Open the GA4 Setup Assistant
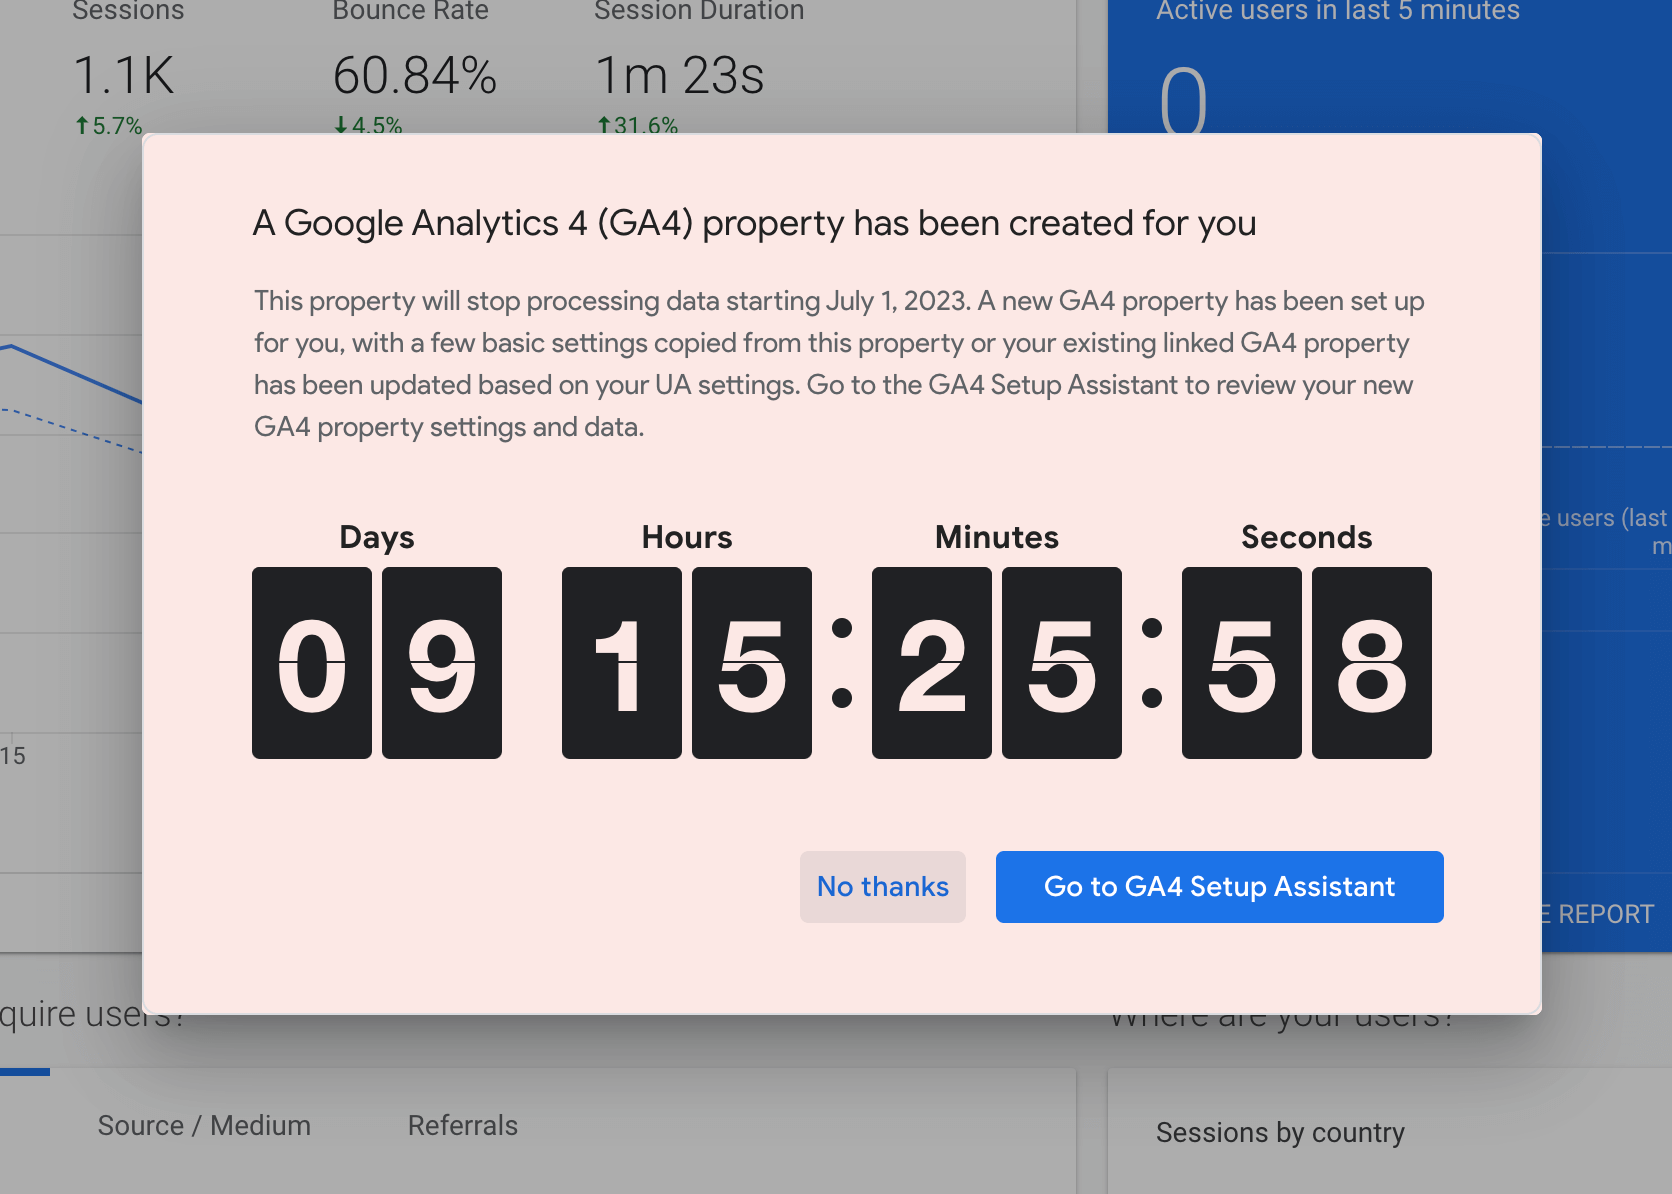The height and width of the screenshot is (1194, 1672). point(1219,887)
